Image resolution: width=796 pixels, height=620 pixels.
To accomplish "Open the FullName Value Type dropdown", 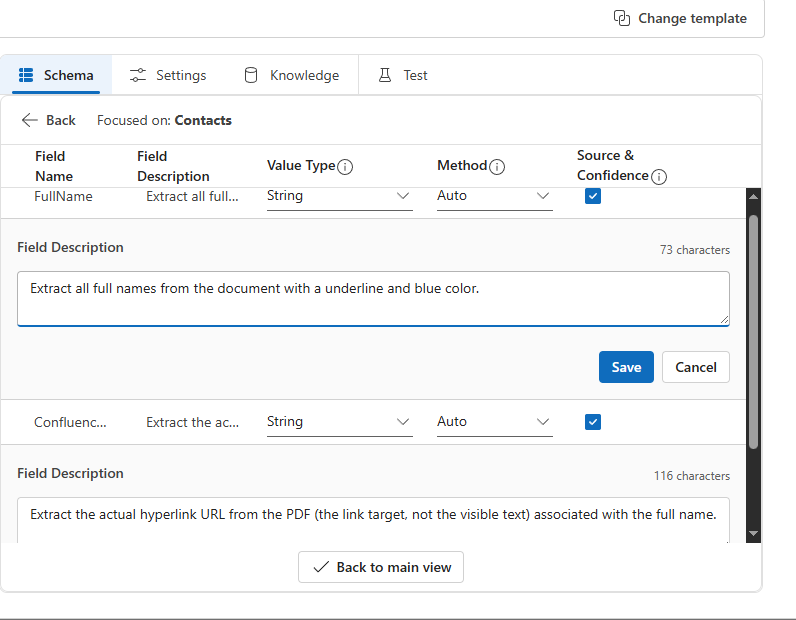I will [339, 196].
